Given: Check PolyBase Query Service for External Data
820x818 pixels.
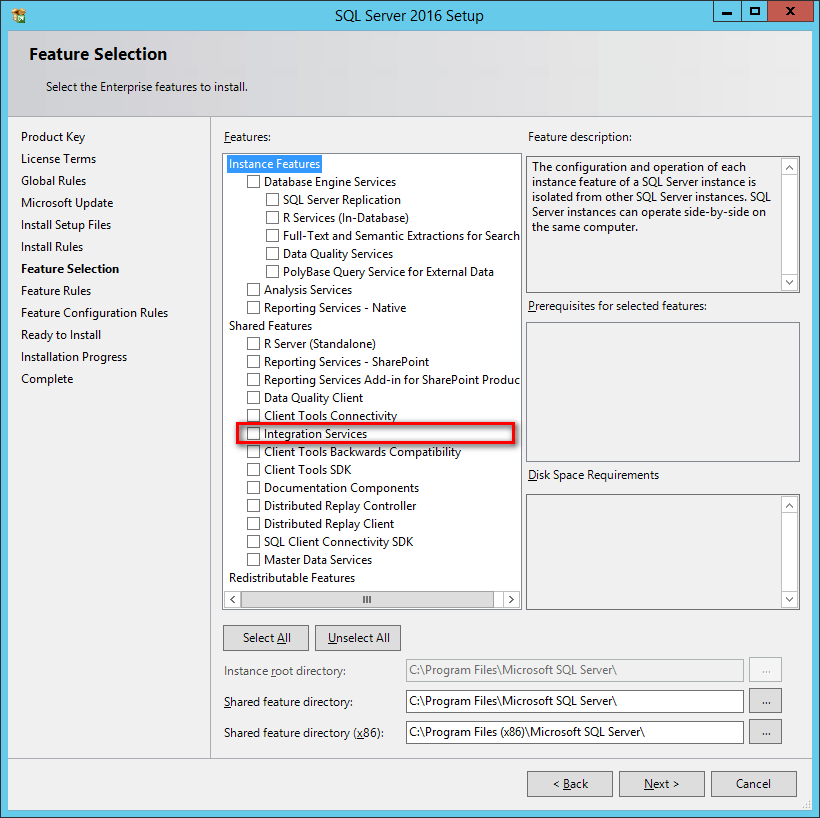Looking at the screenshot, I should (271, 271).
